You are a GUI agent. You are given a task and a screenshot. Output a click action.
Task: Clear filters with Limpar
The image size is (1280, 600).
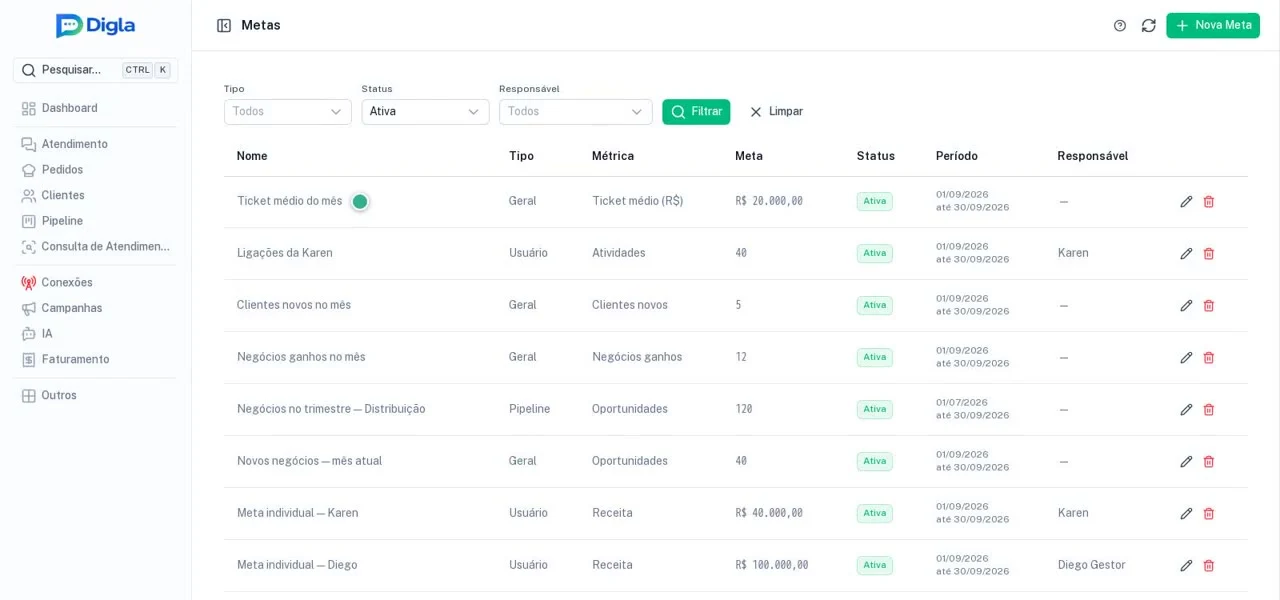click(x=776, y=112)
